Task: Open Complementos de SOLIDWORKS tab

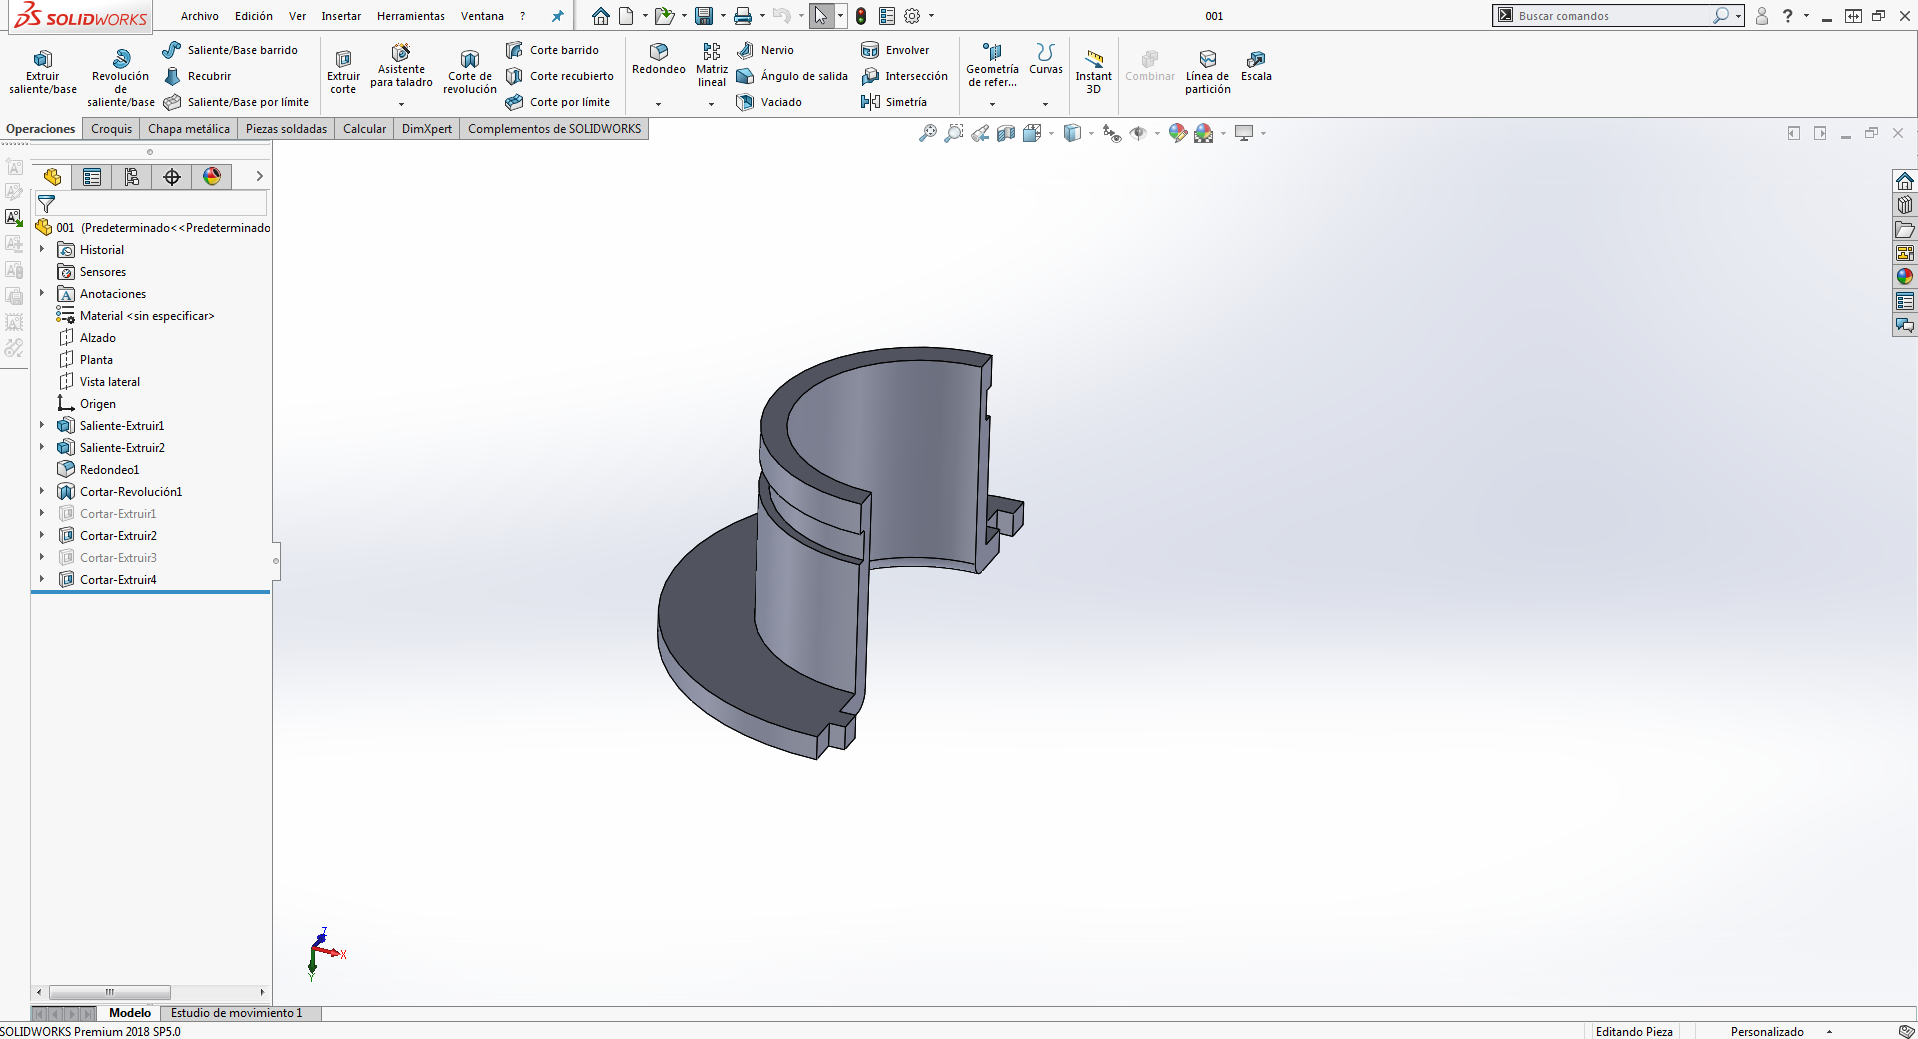Action: pyautogui.click(x=554, y=129)
